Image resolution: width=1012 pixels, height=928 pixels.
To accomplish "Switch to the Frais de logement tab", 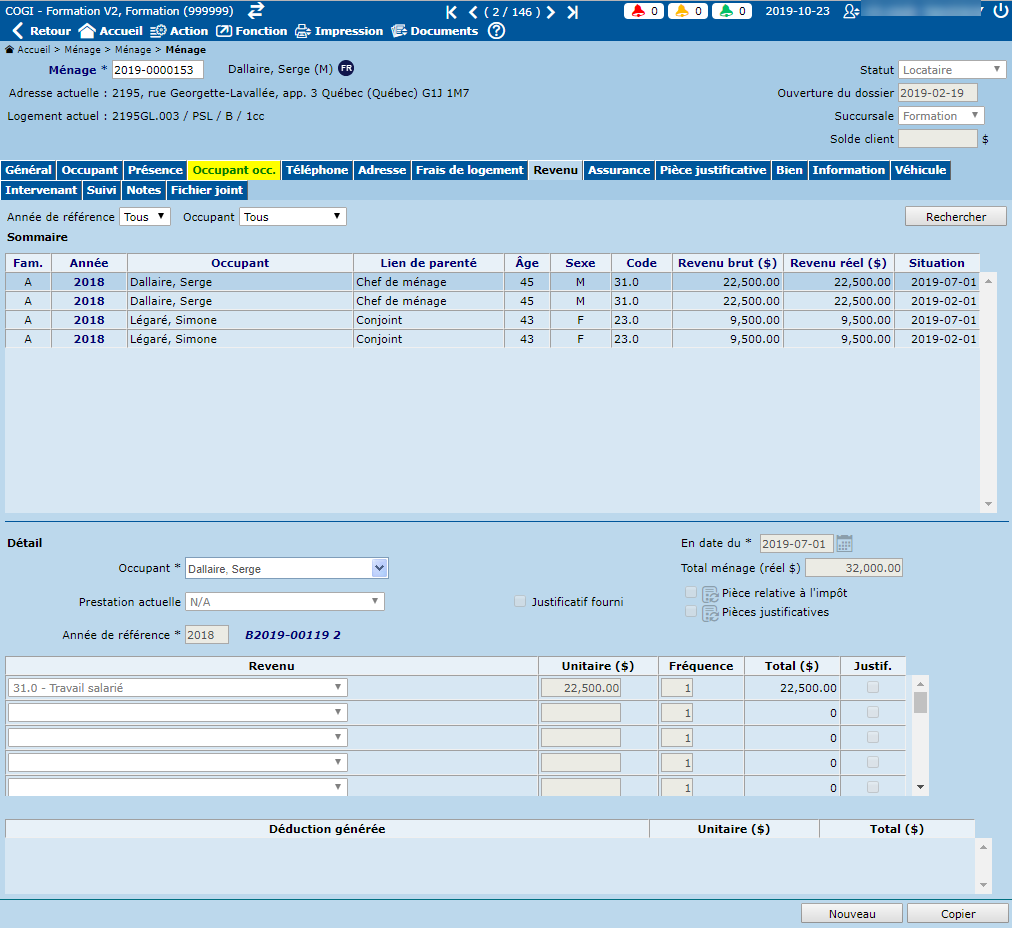I will [x=469, y=170].
